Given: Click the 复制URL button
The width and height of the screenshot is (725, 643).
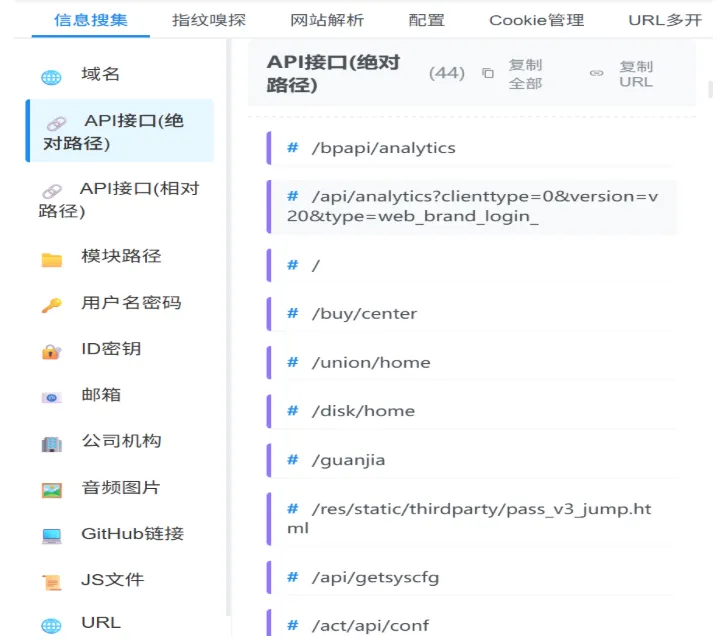Looking at the screenshot, I should 636,74.
